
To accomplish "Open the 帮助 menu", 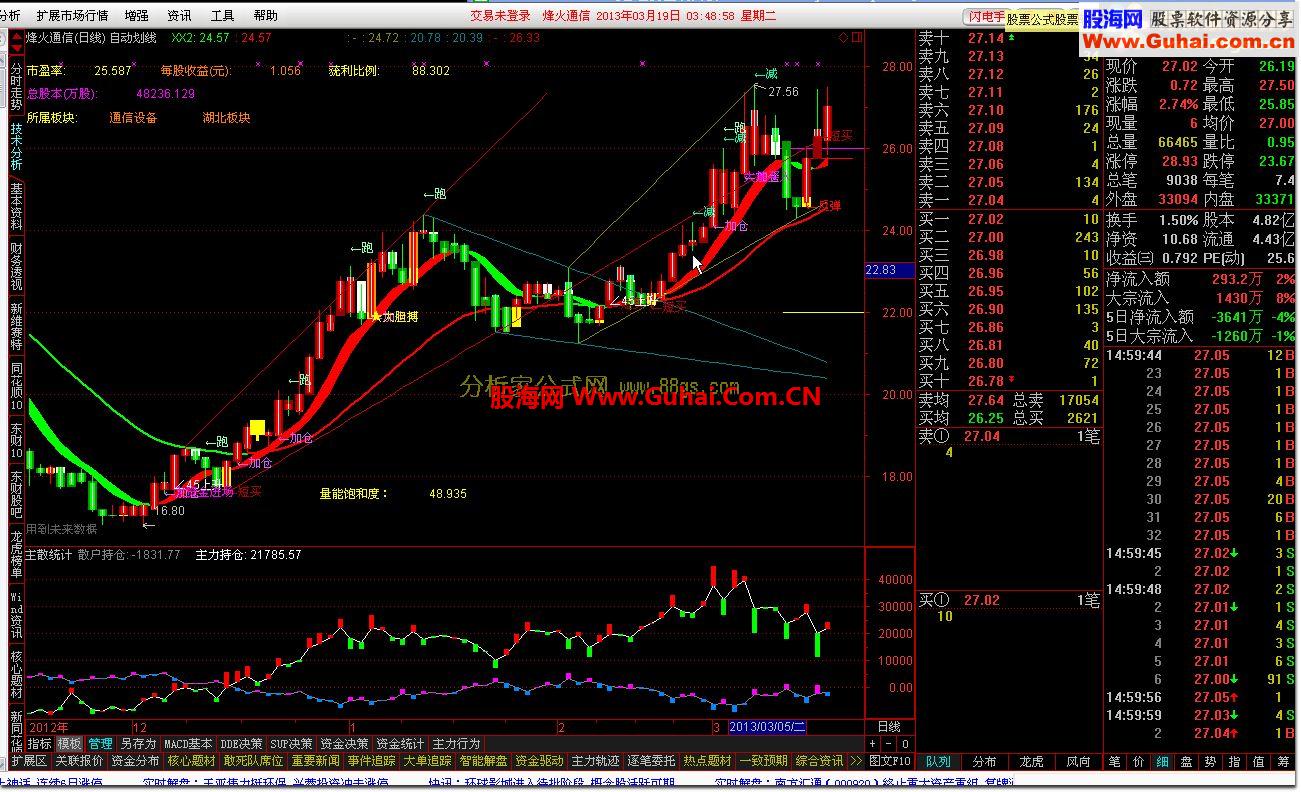I will [266, 16].
